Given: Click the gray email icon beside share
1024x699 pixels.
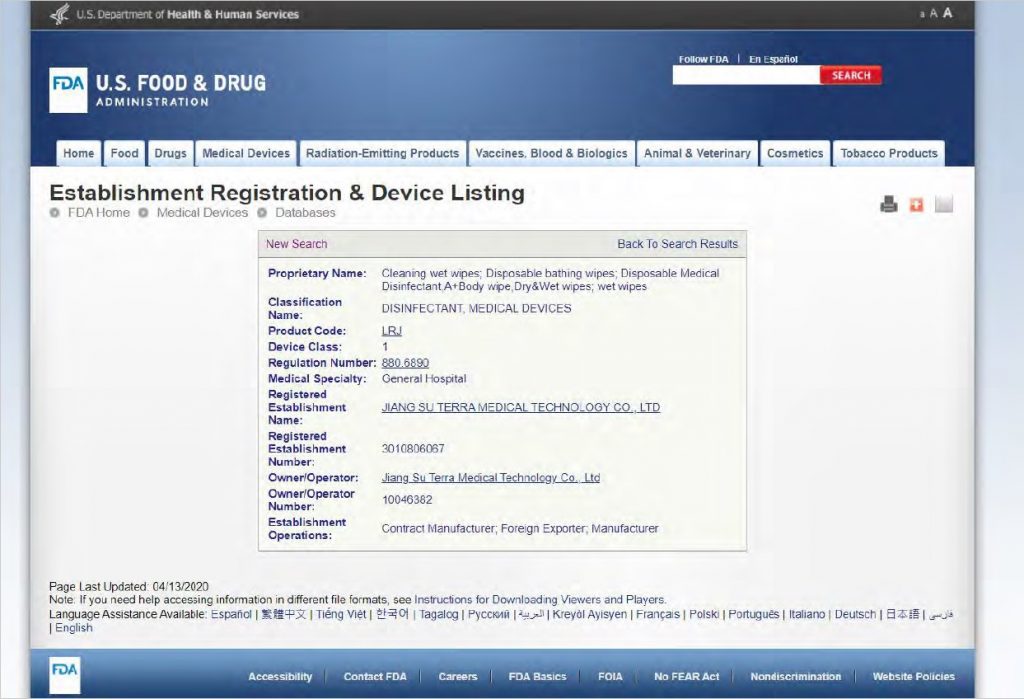Looking at the screenshot, I should coord(943,204).
